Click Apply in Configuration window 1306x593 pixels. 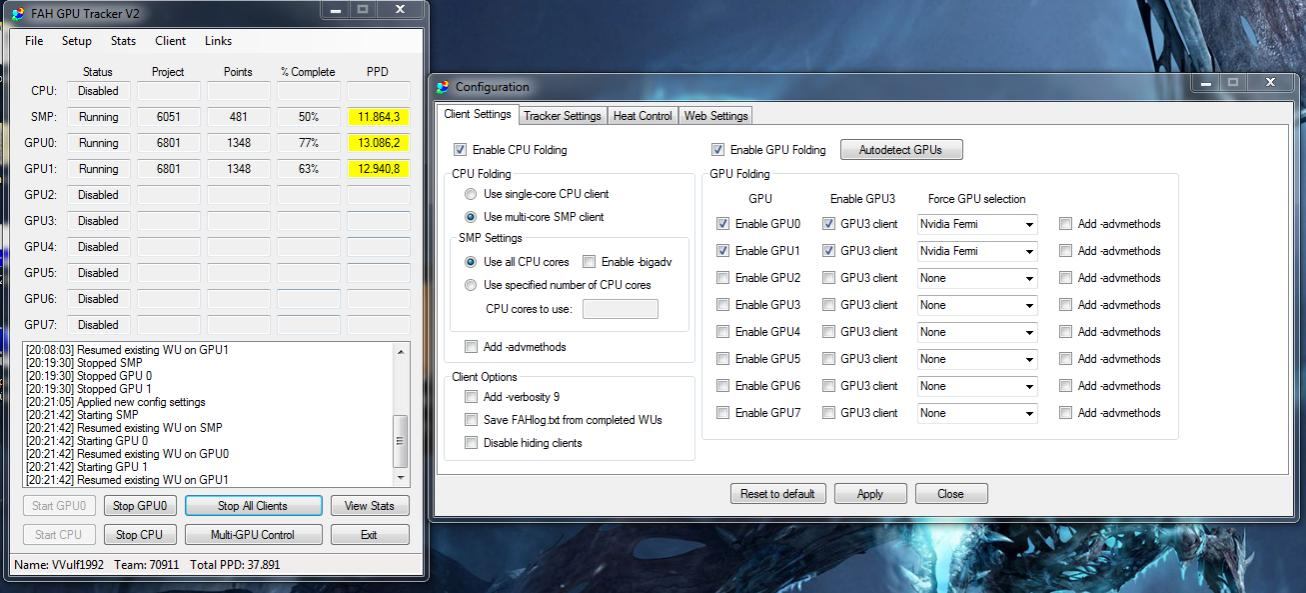[x=870, y=494]
